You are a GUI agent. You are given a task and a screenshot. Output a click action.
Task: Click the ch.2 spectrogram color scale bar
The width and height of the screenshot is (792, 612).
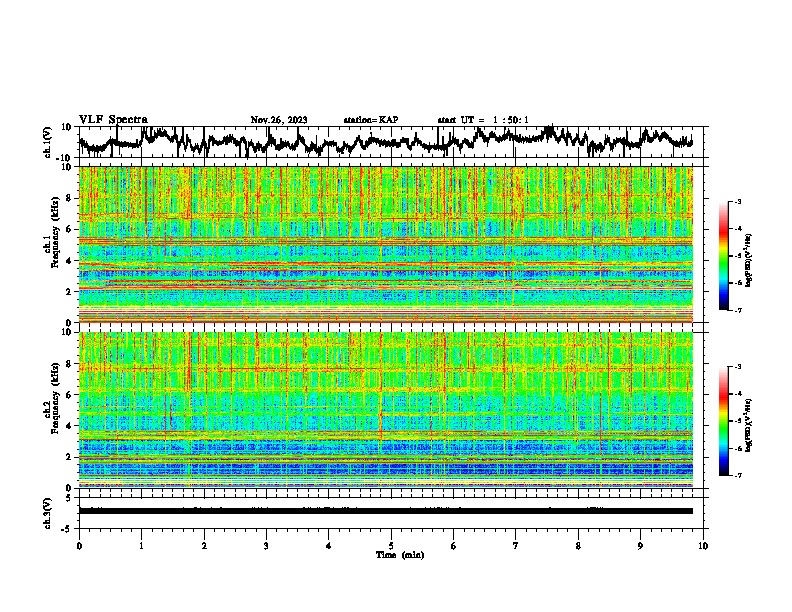click(x=723, y=421)
